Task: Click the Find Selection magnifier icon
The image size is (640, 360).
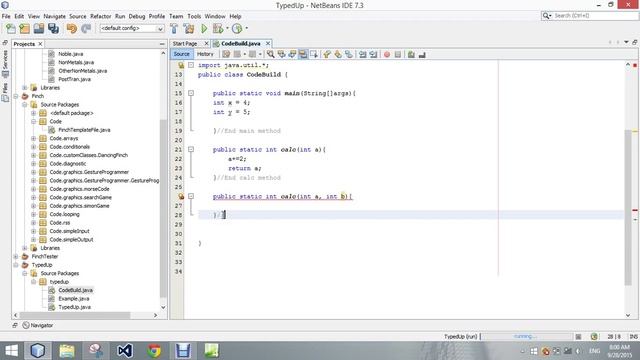Action: 270,54
